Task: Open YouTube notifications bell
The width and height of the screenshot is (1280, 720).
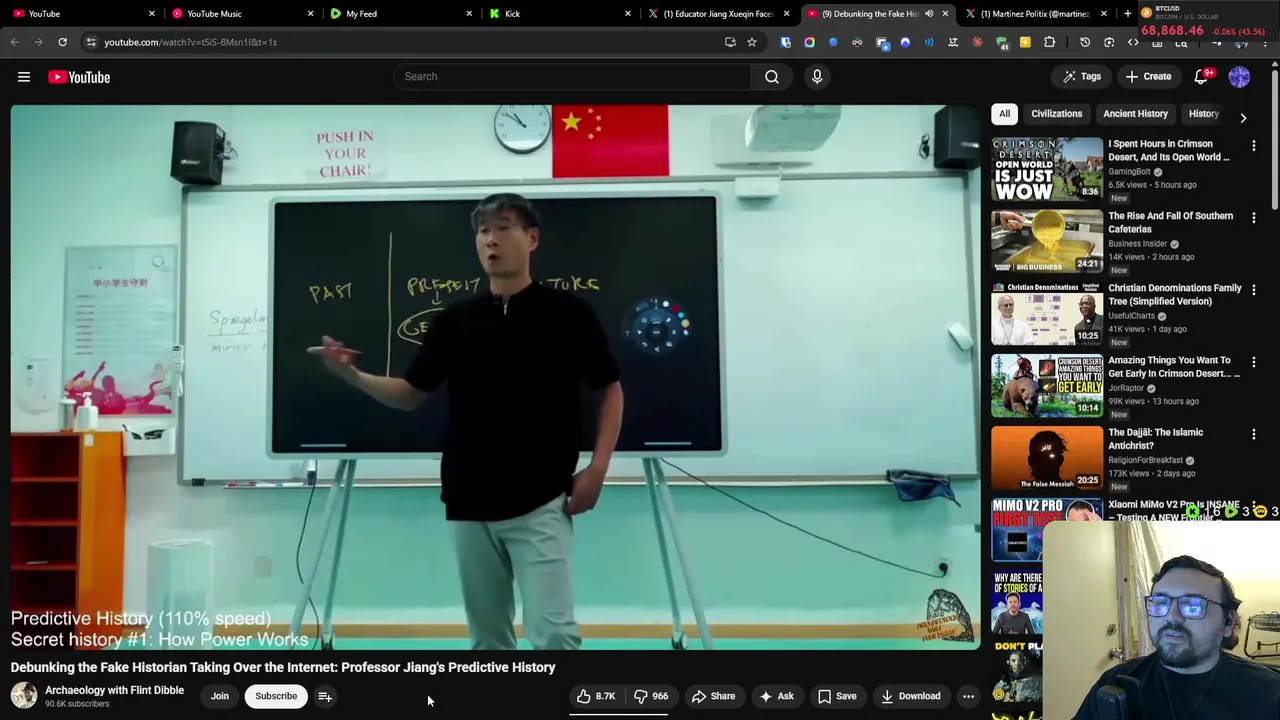Action: pyautogui.click(x=1203, y=77)
